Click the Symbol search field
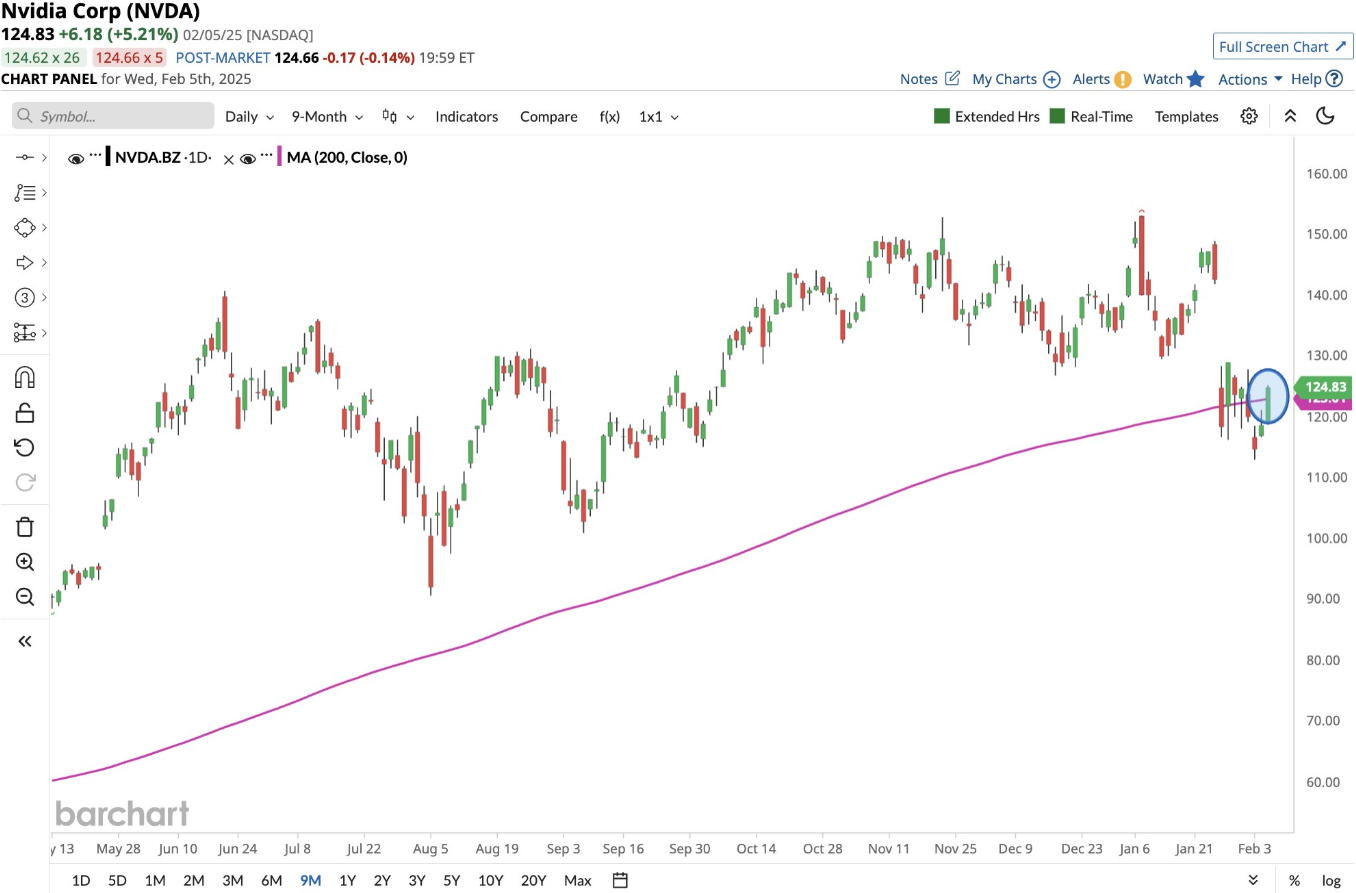 pyautogui.click(x=113, y=116)
